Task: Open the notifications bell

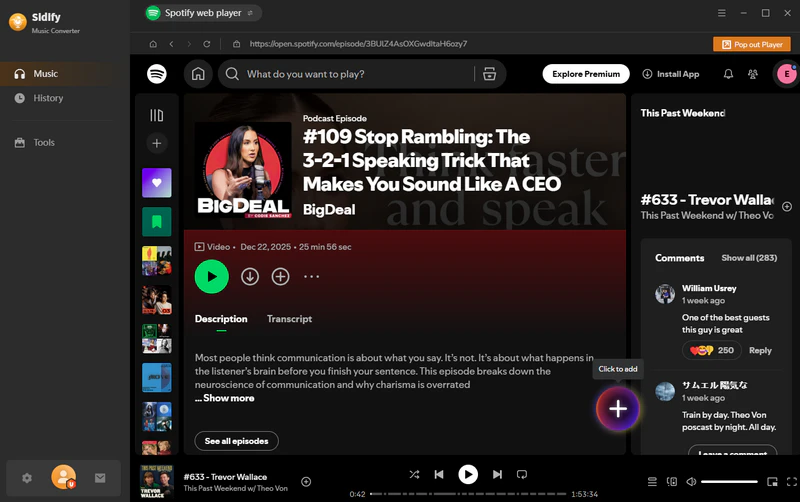Action: [728, 74]
